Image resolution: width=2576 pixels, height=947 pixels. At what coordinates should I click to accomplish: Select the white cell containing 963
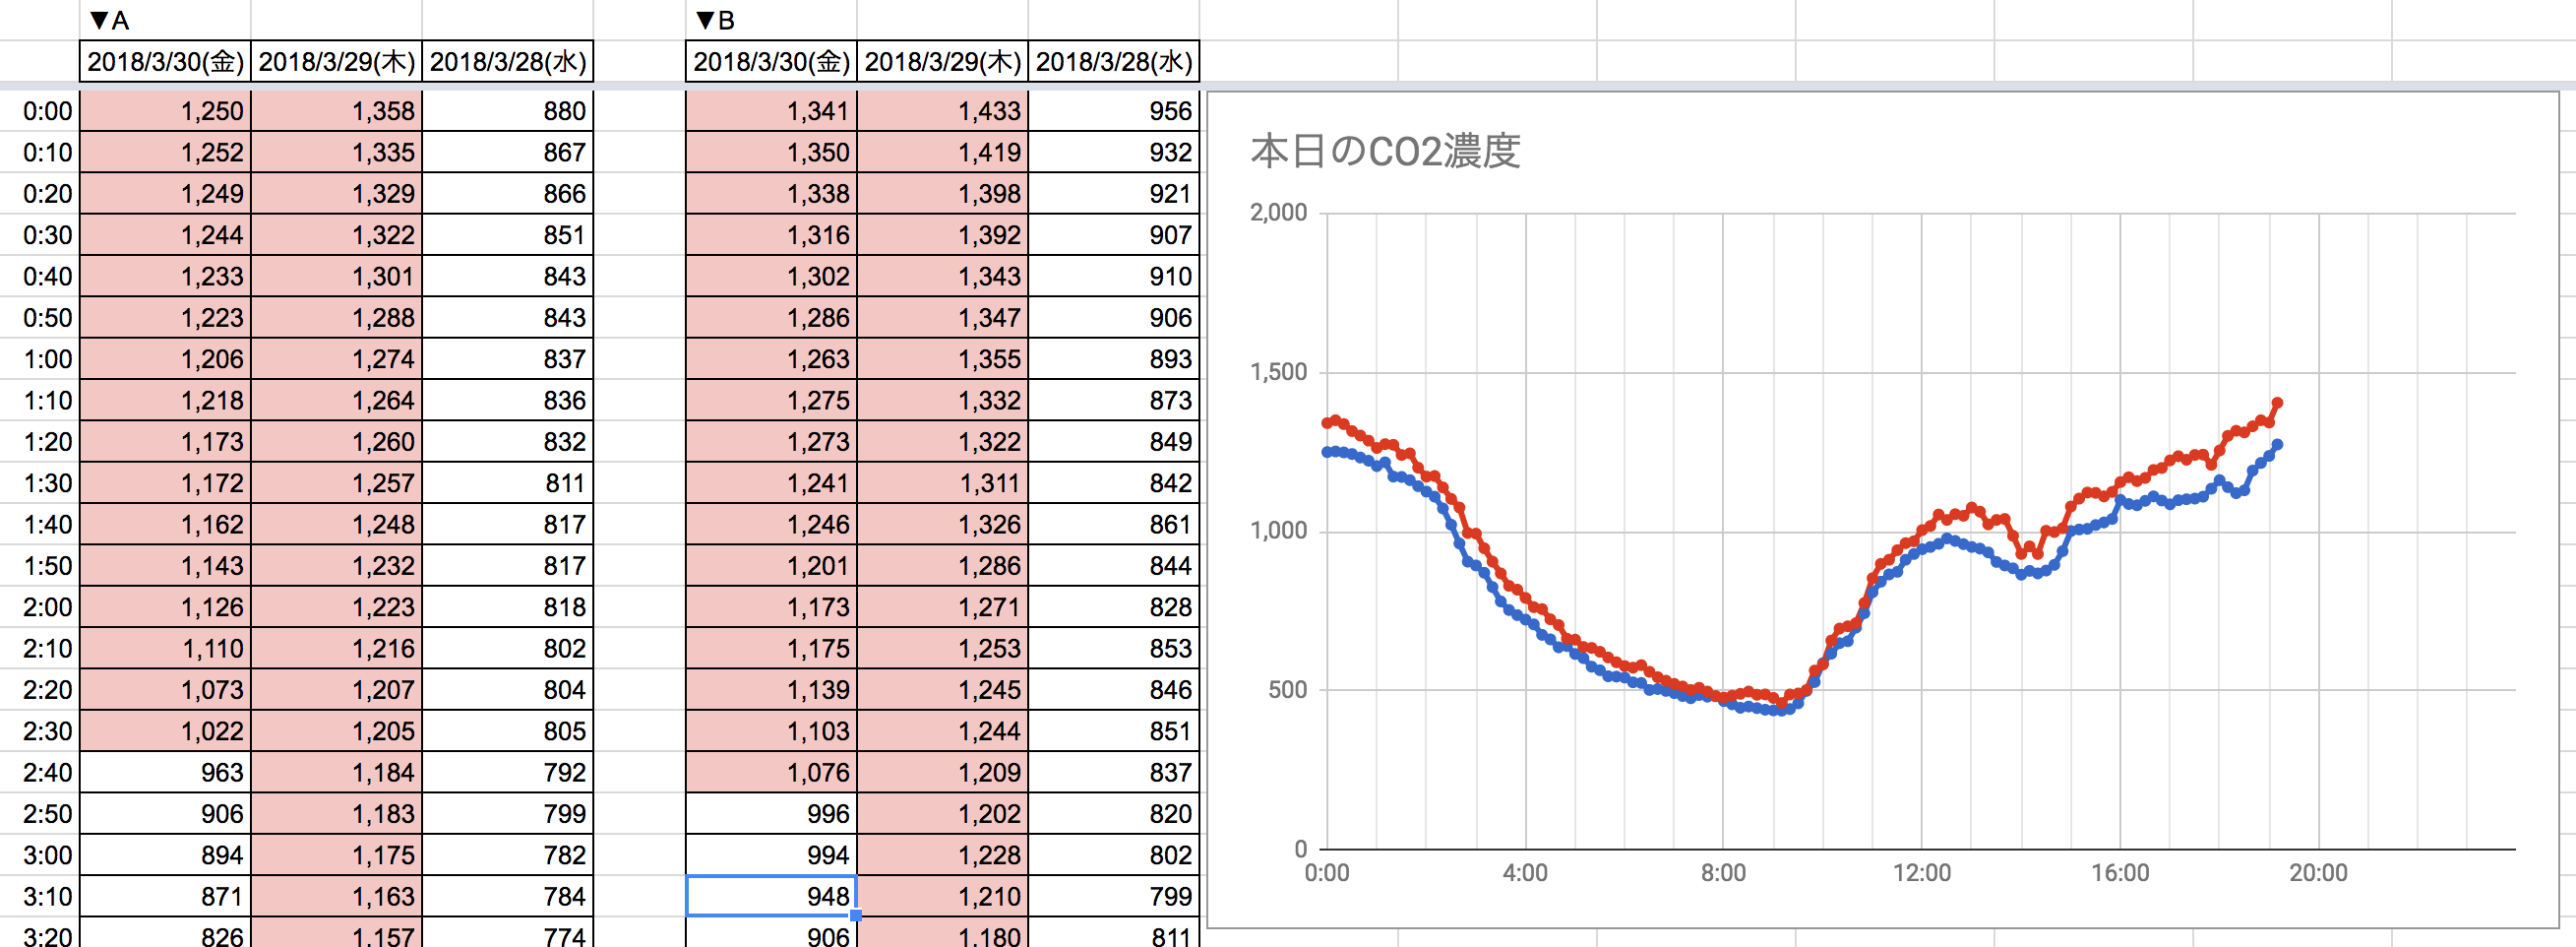pos(165,772)
